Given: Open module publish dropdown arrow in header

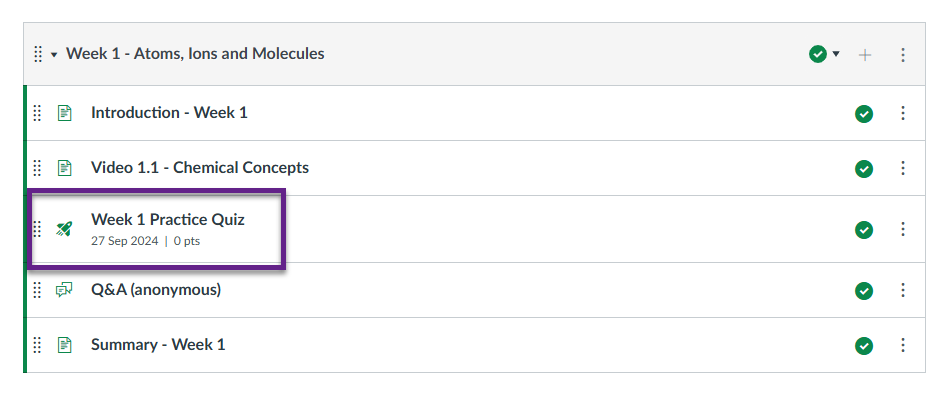Looking at the screenshot, I should (x=836, y=54).
